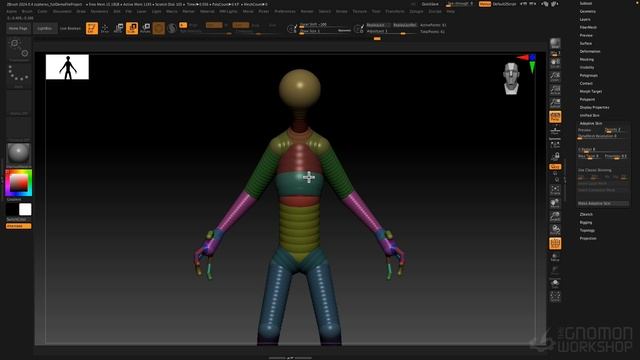The height and width of the screenshot is (360, 640).
Task: Adjust the Adaptive Skin Density slider
Action: (x=615, y=130)
